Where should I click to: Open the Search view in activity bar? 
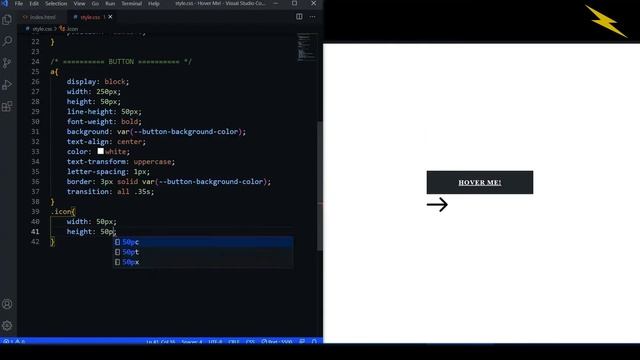(x=7, y=41)
